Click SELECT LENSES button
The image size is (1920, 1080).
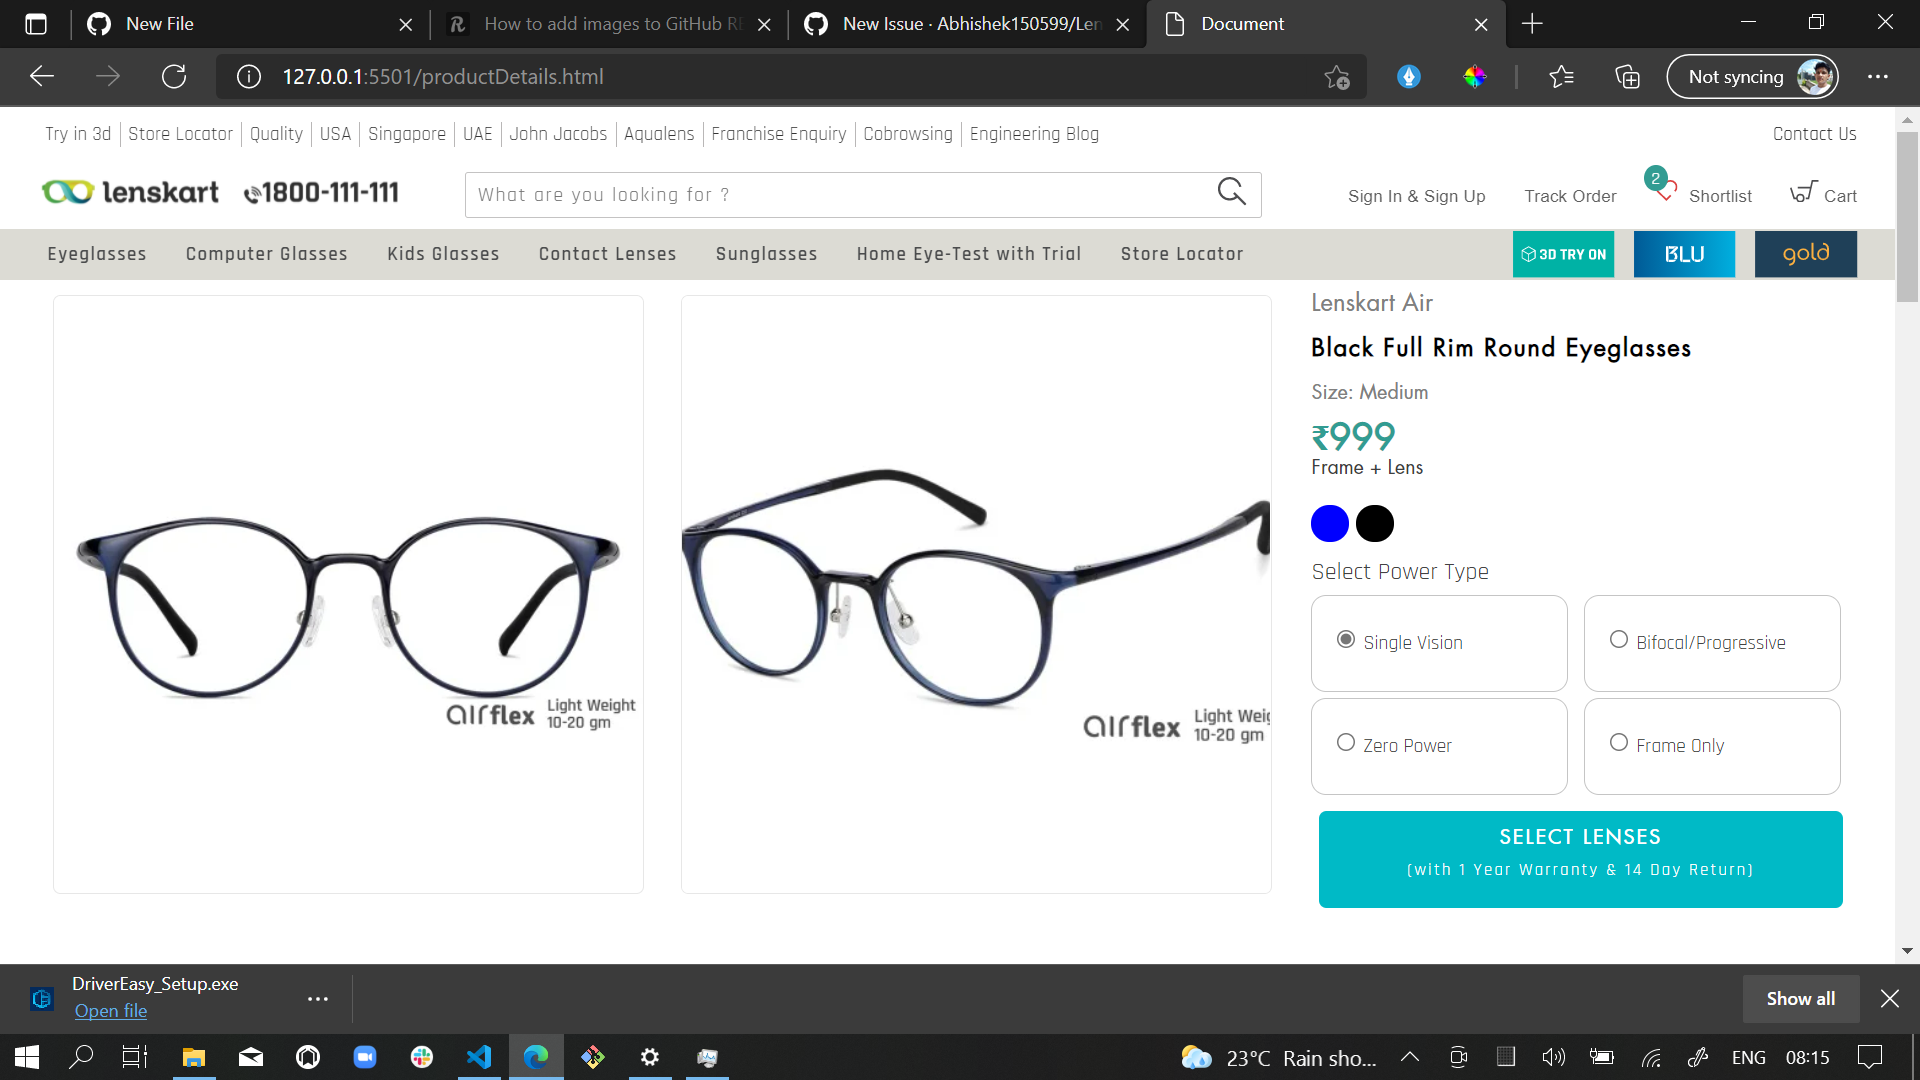pyautogui.click(x=1580, y=859)
